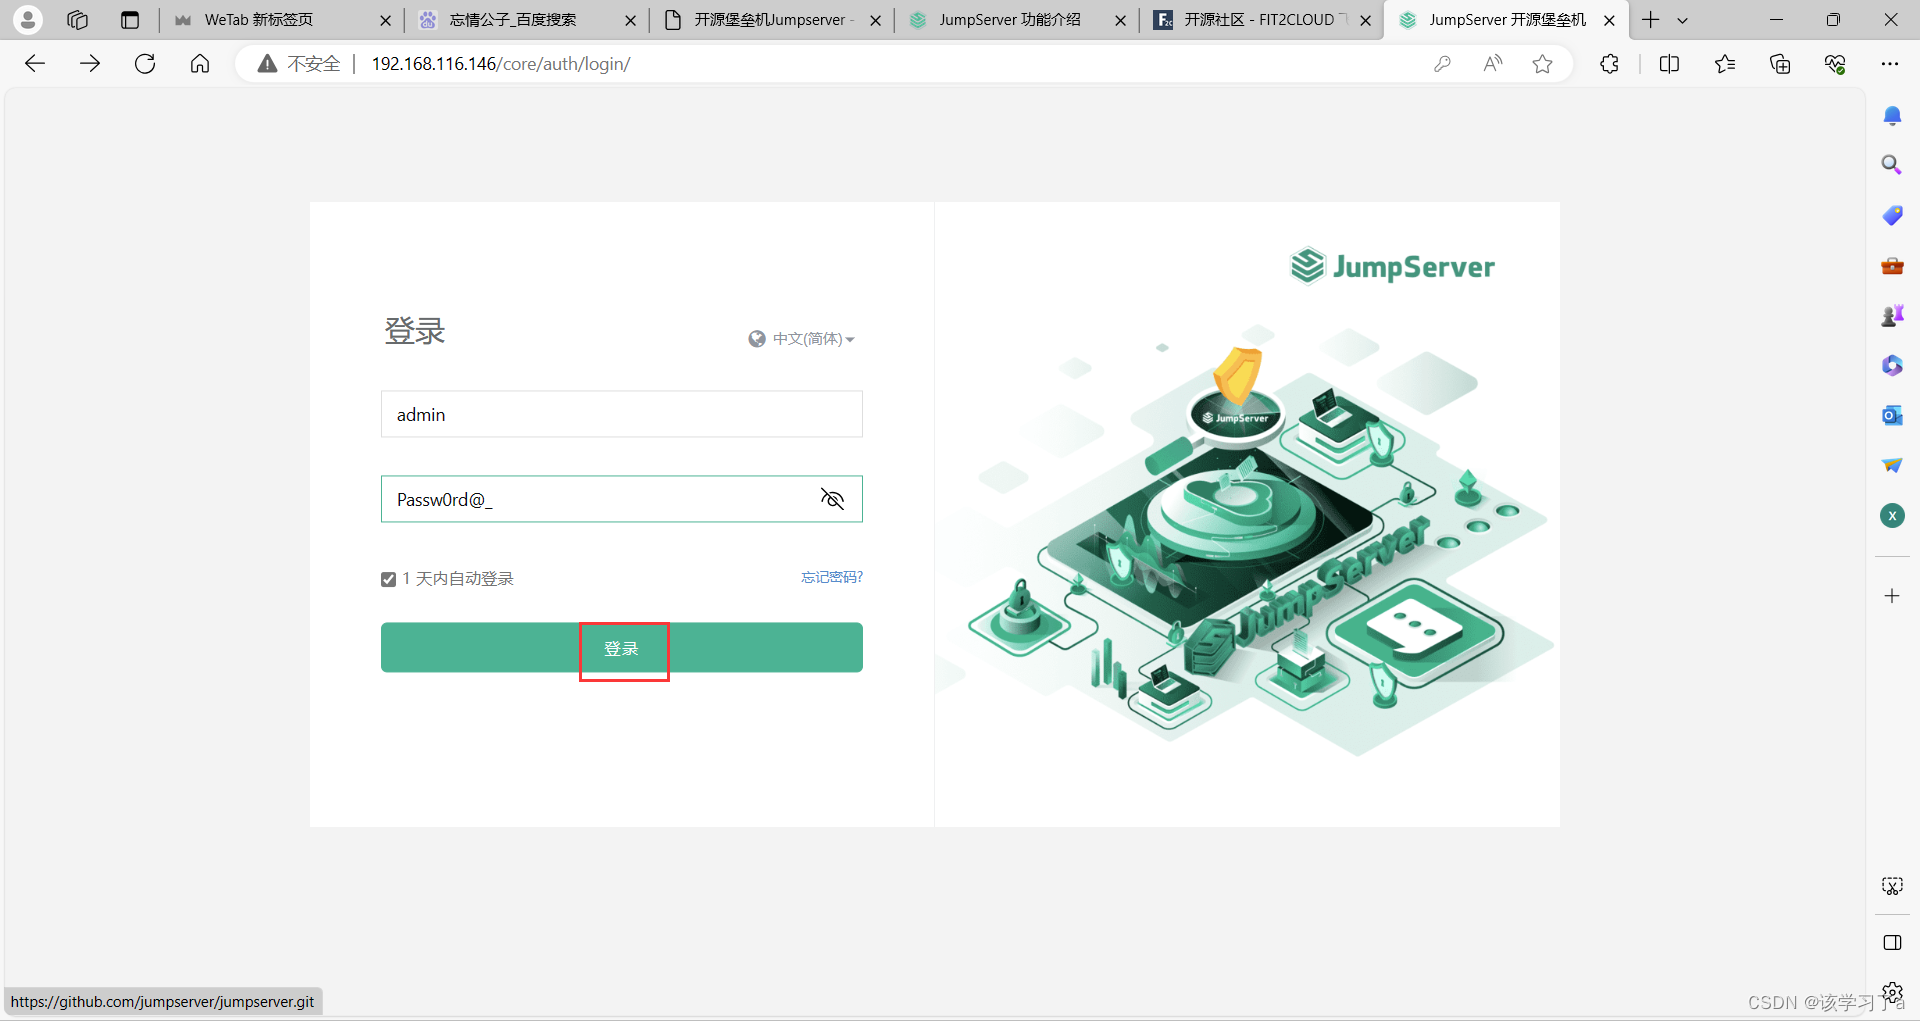Screen dimensions: 1920x1021
Task: Open the sidebar Drop paper plane icon
Action: pyautogui.click(x=1892, y=465)
